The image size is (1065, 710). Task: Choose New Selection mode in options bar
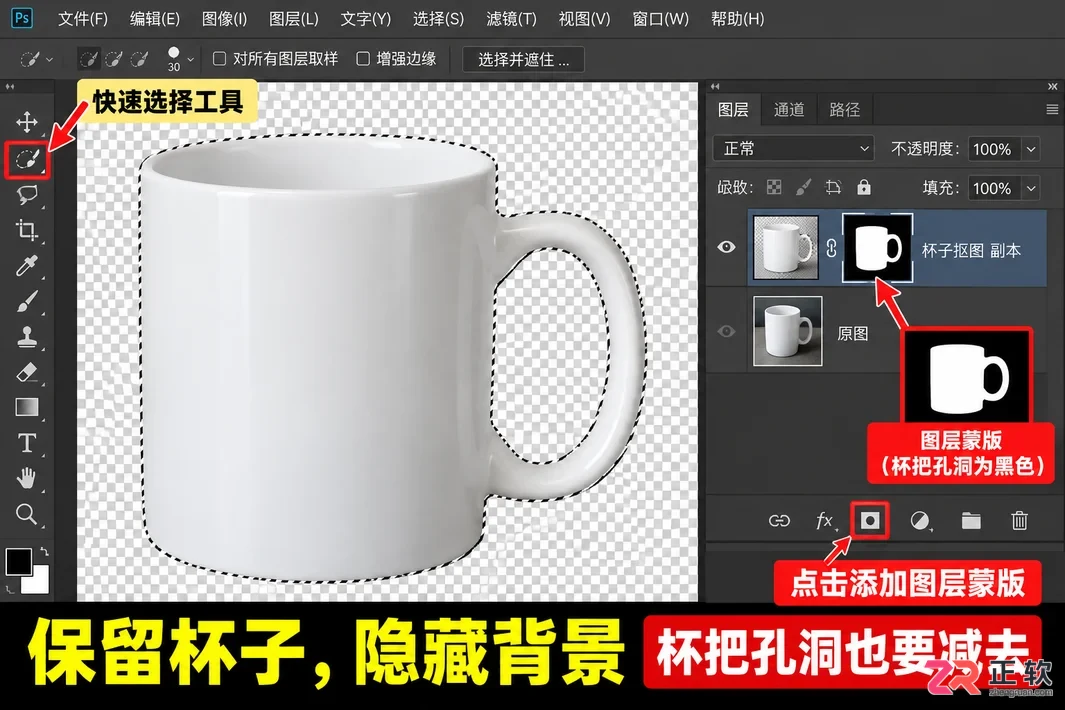[x=88, y=60]
